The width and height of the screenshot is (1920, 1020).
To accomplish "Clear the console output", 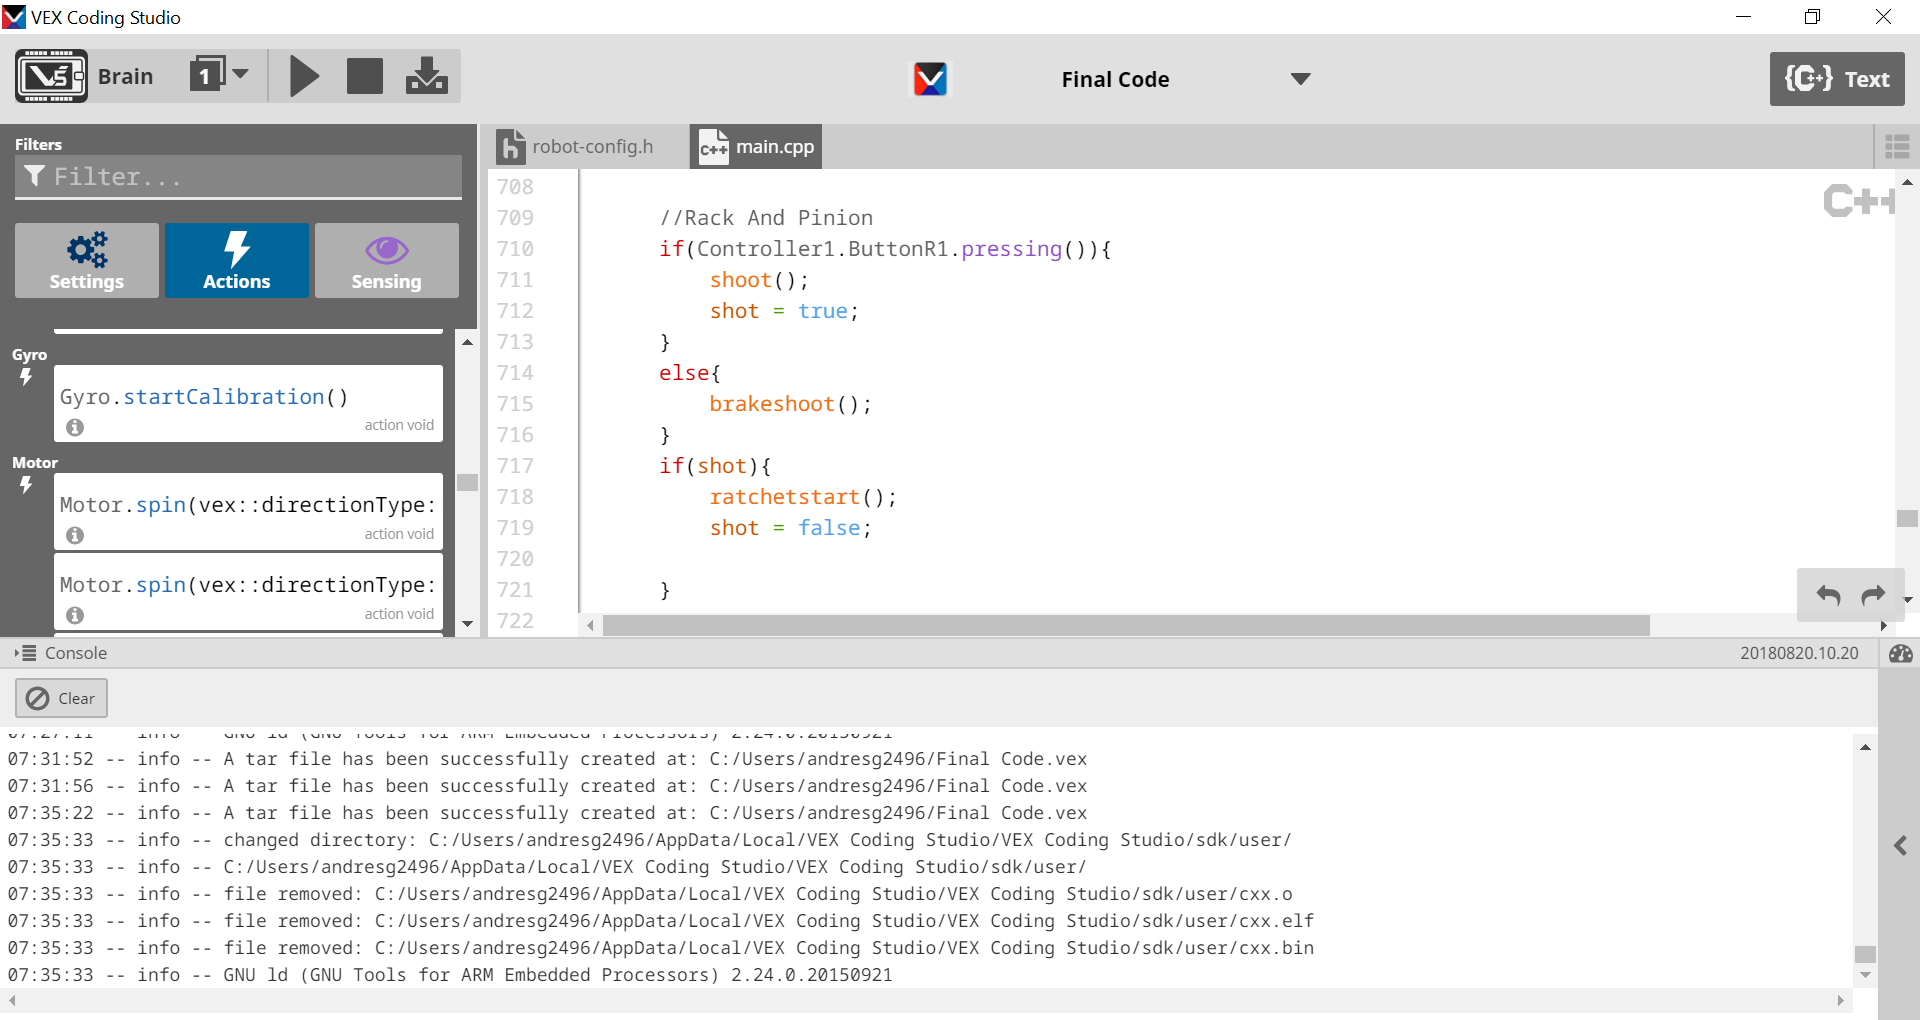I will 61,698.
